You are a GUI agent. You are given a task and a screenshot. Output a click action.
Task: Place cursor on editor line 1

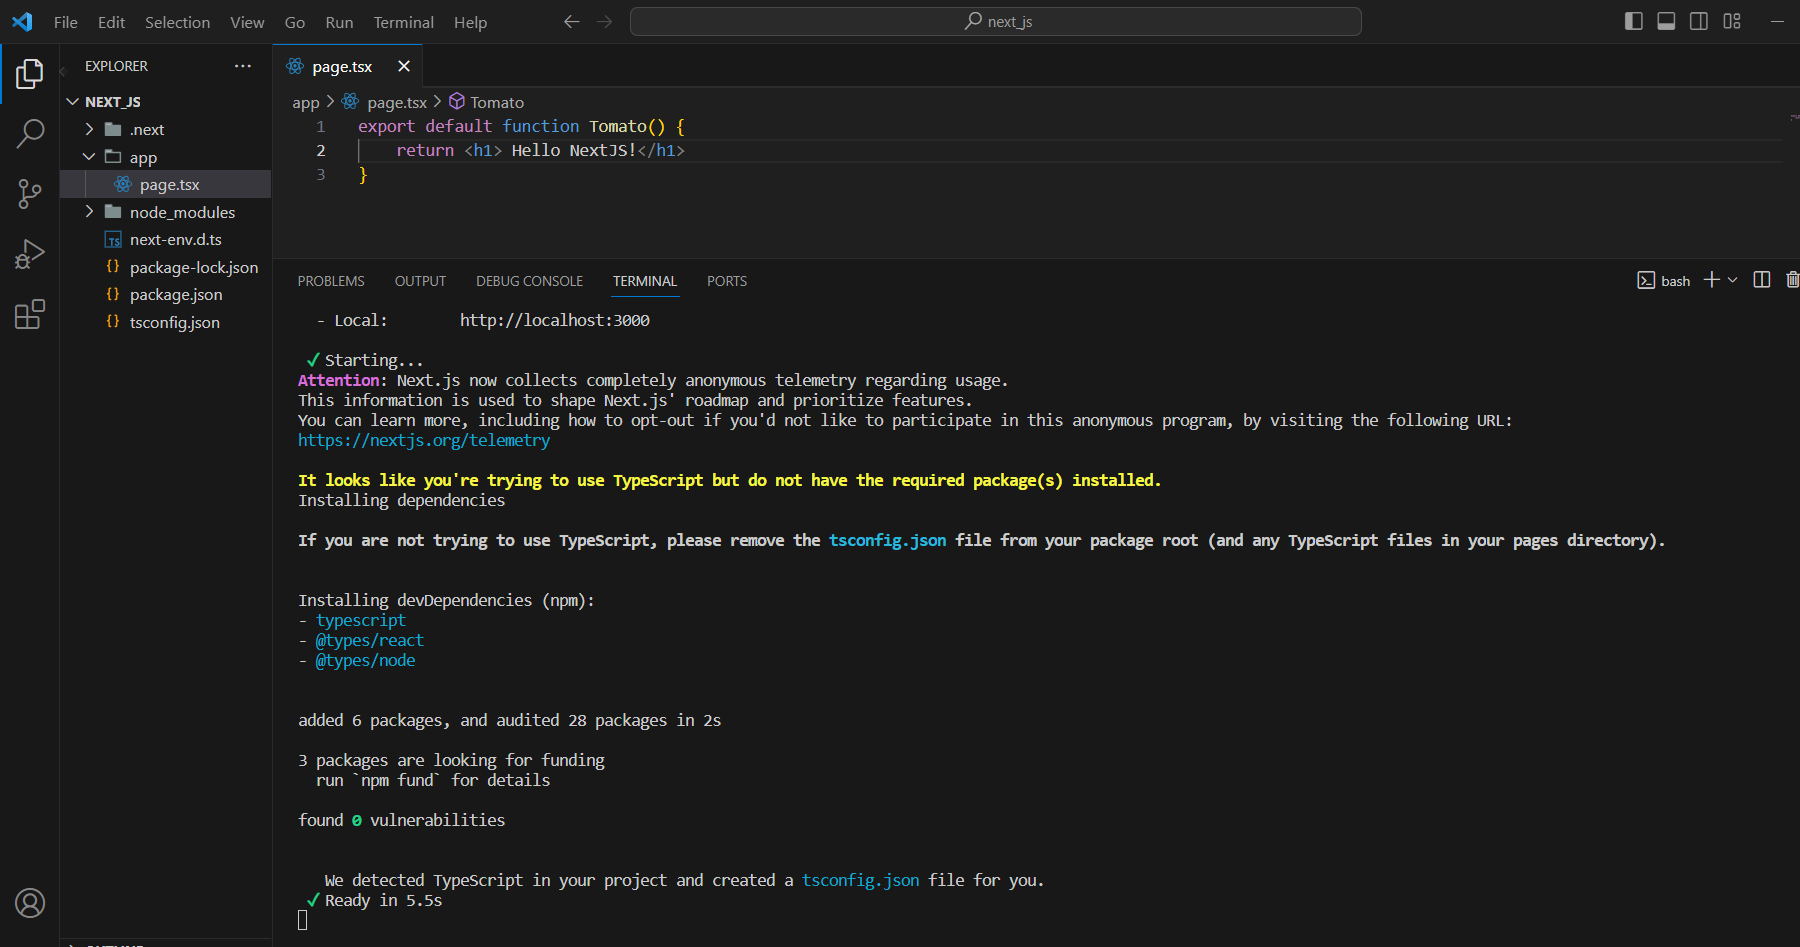click(x=521, y=126)
